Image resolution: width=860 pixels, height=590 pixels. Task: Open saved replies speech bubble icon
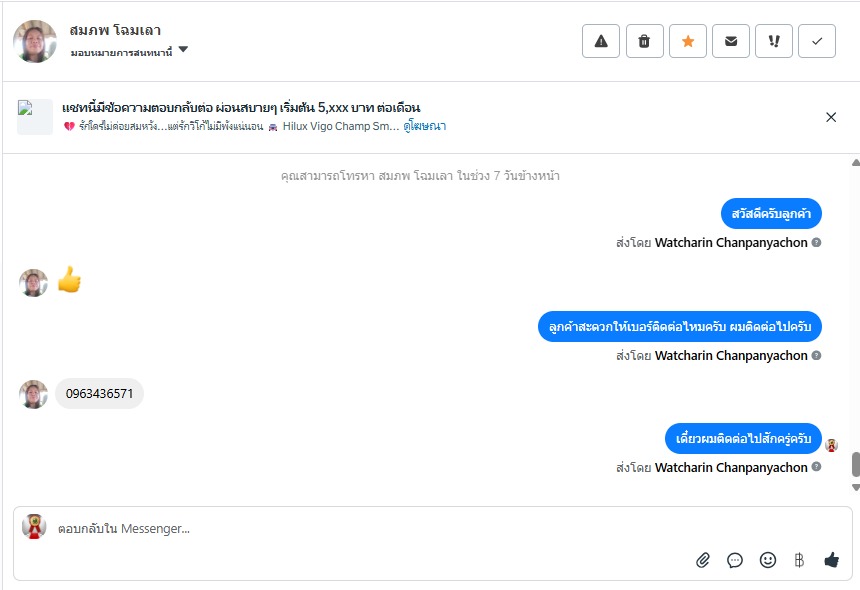[735, 560]
